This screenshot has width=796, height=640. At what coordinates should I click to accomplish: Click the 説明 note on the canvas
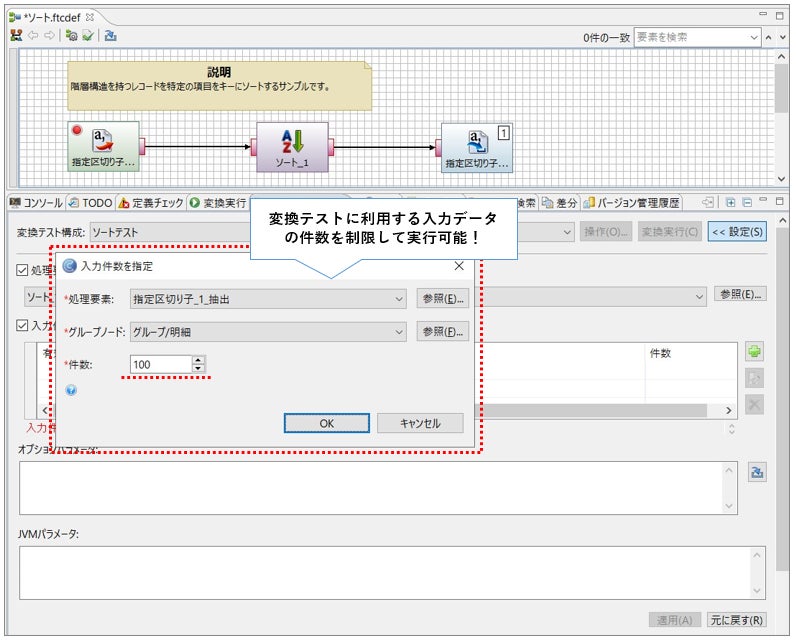(219, 86)
